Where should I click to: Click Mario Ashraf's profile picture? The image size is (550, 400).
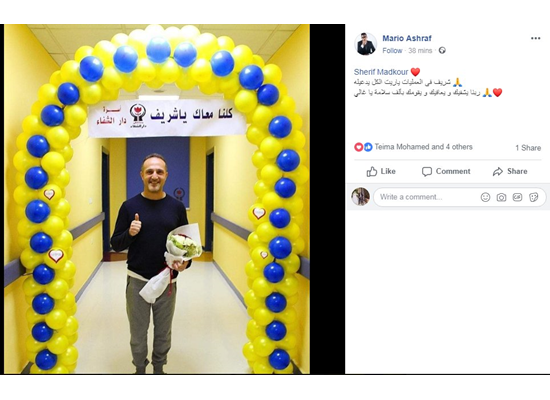[365, 45]
